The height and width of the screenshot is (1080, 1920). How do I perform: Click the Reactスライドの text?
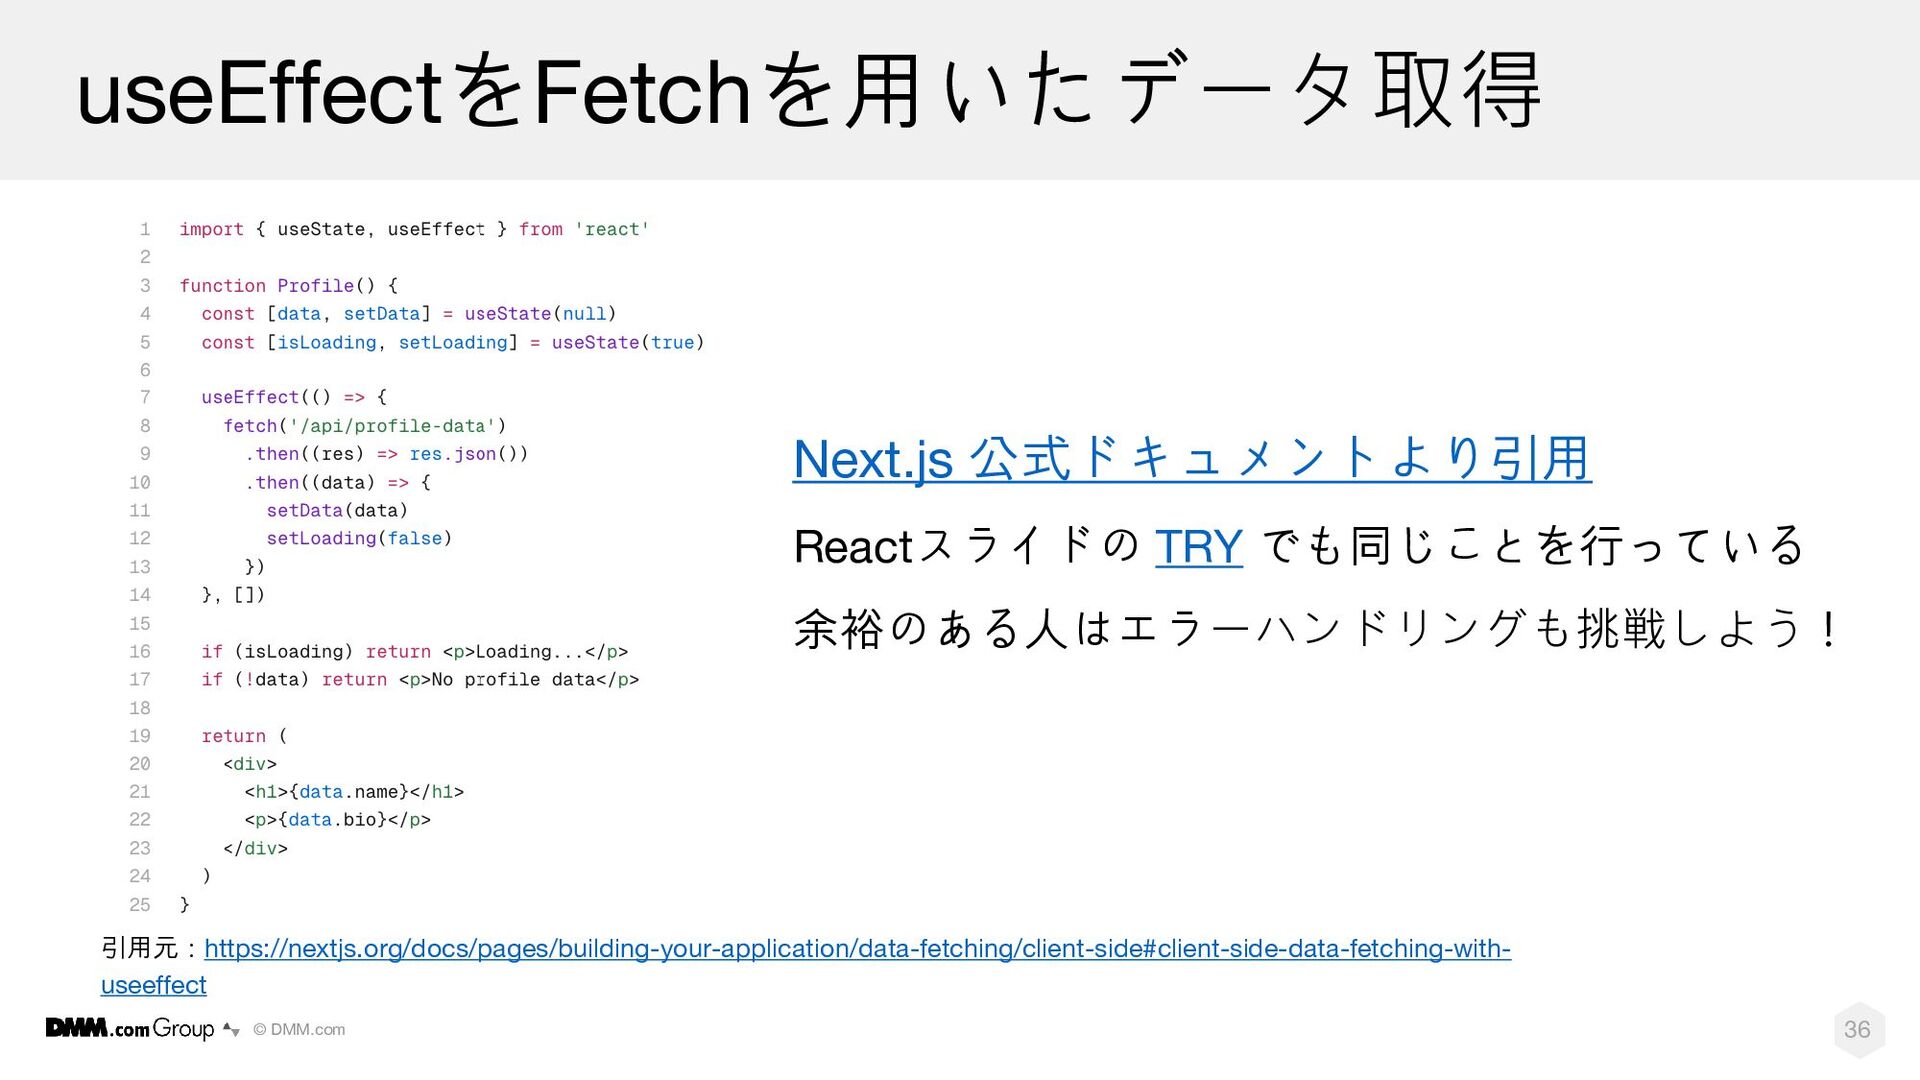click(x=966, y=546)
